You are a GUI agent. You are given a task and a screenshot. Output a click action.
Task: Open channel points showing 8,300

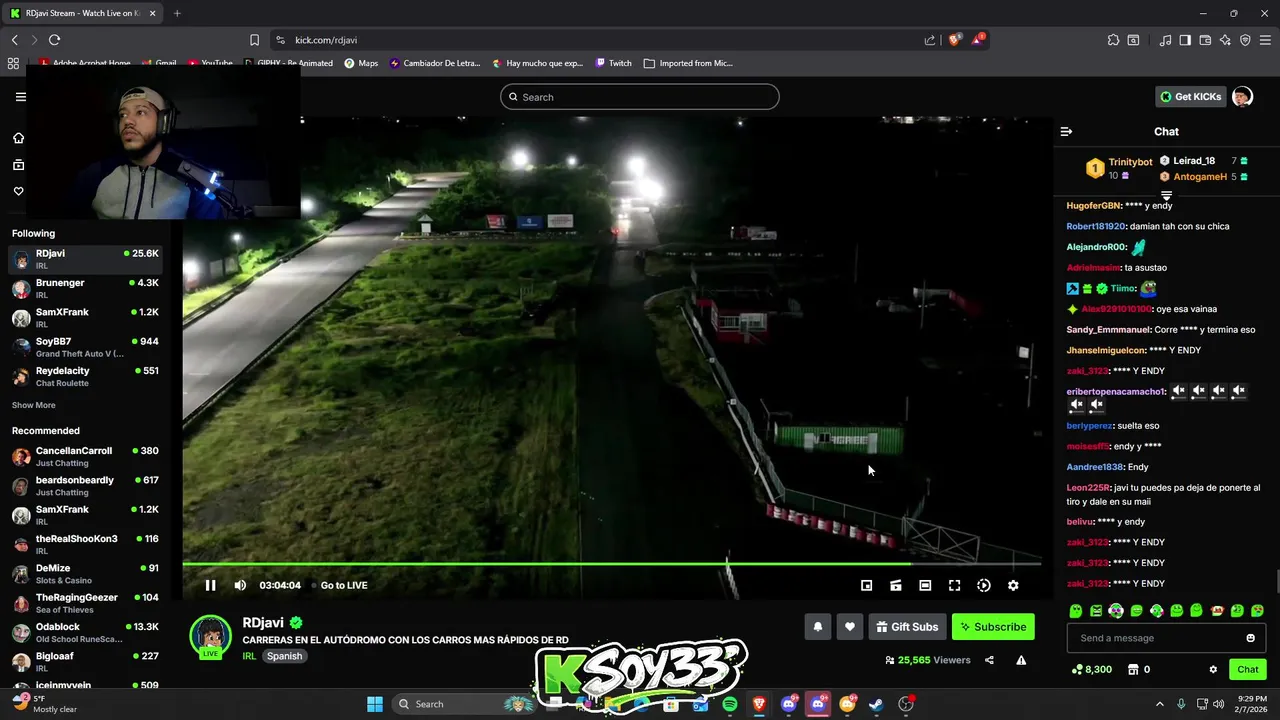pos(1091,669)
